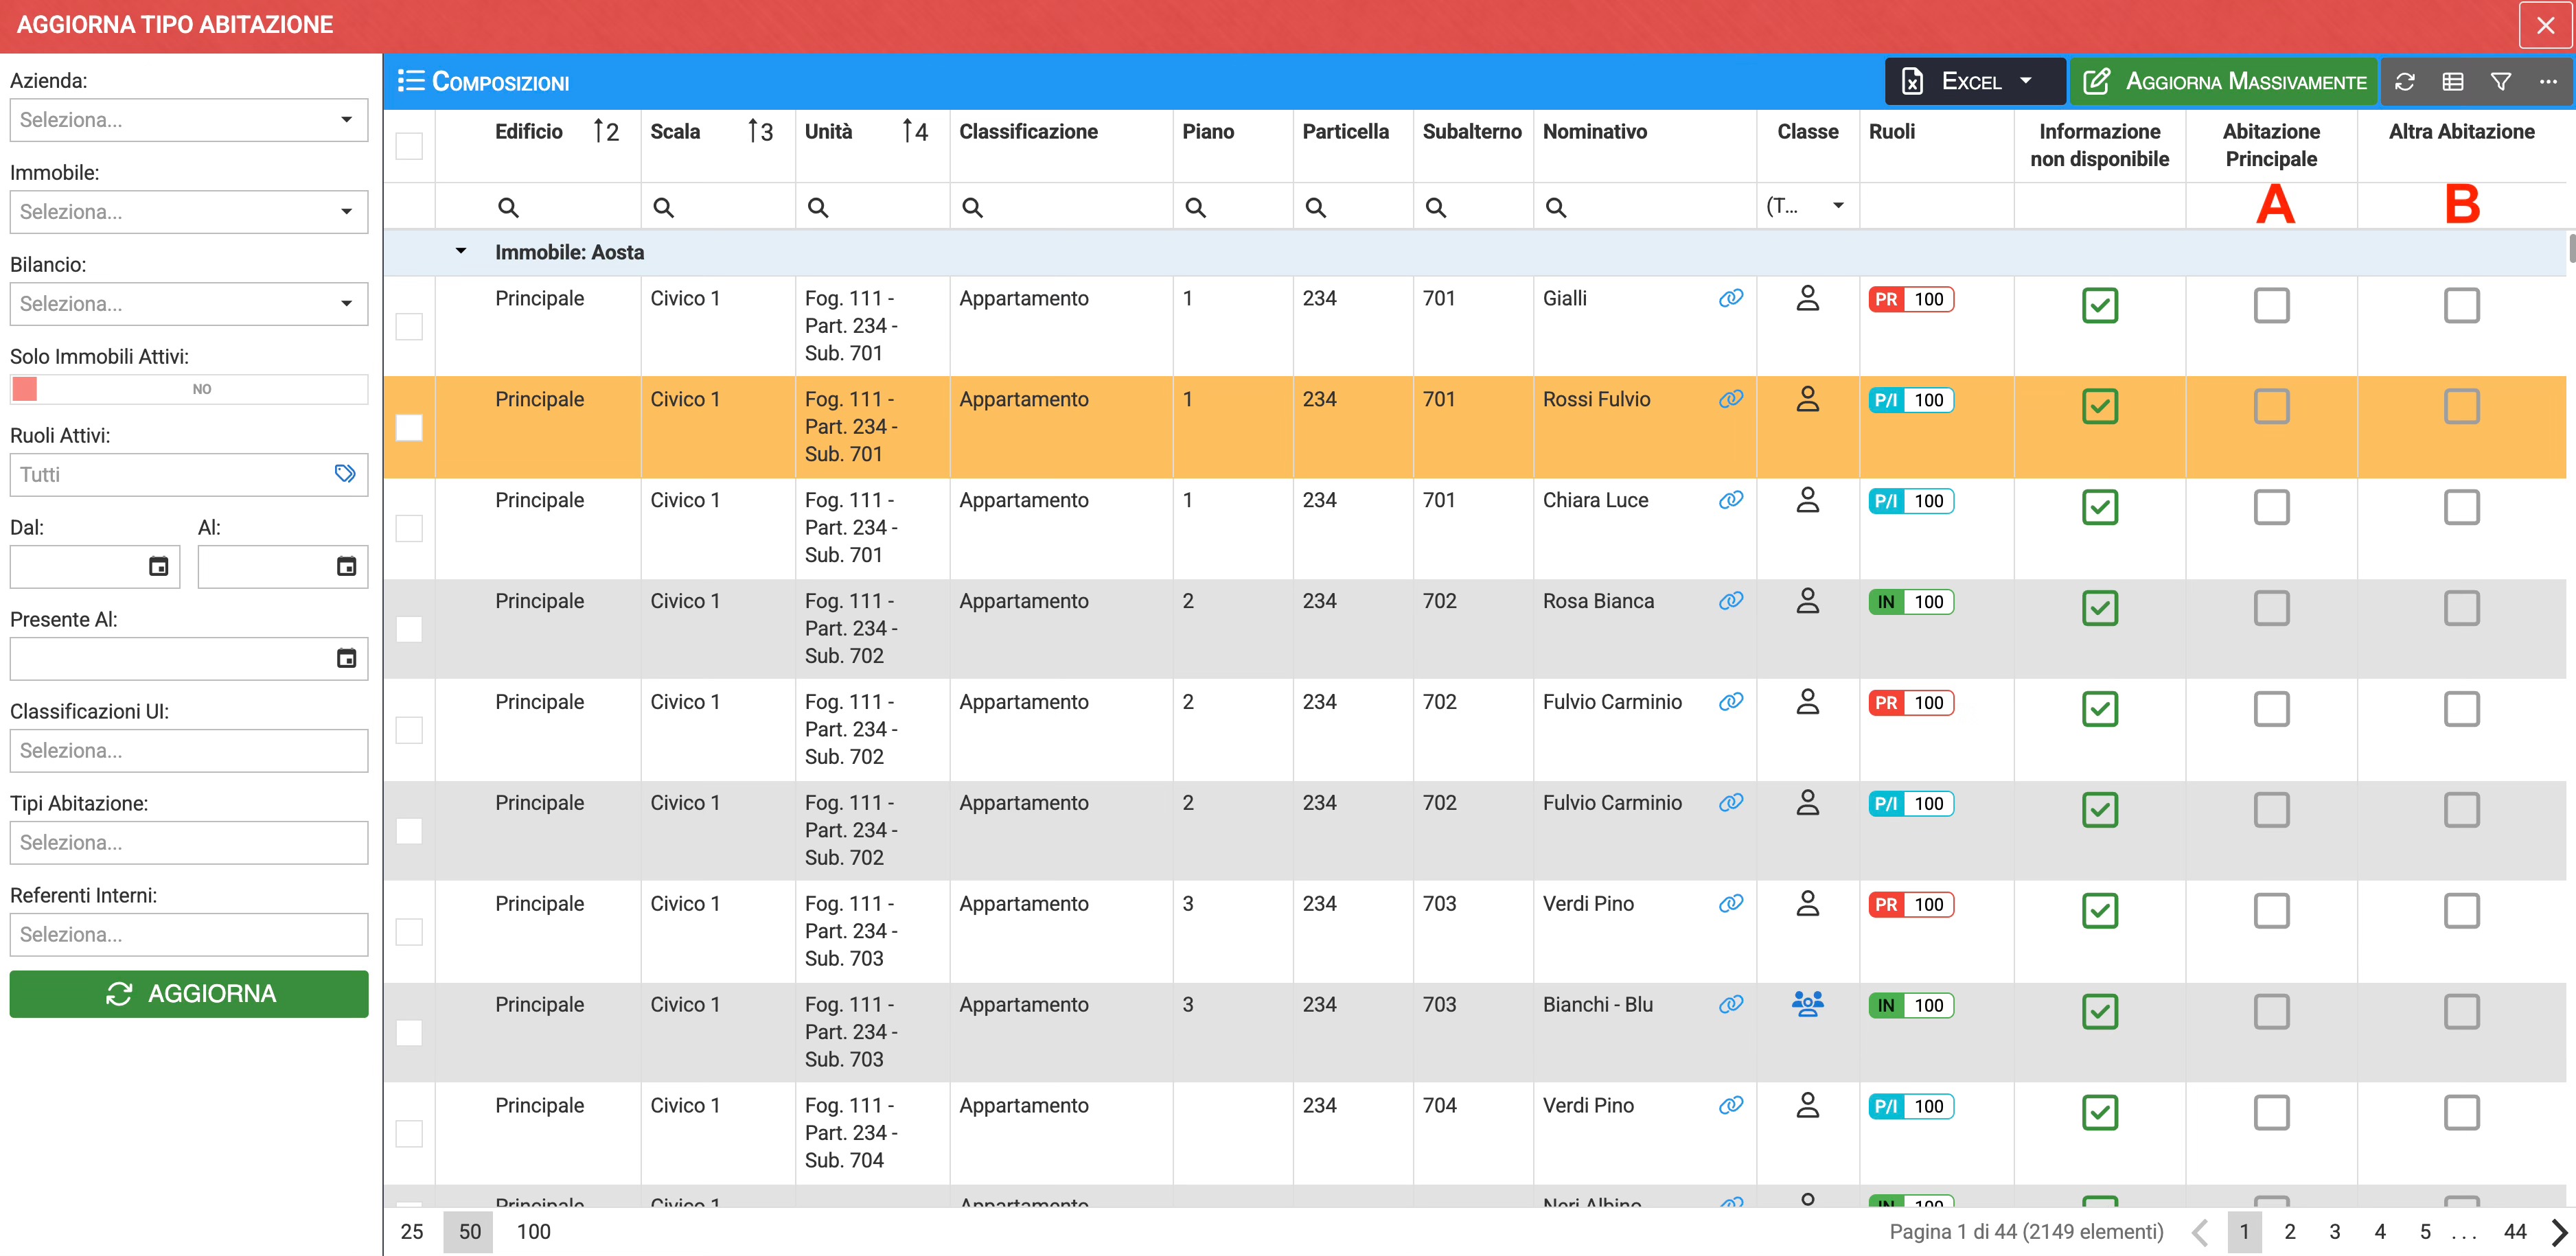2576x1256 pixels.
Task: Open the Presente Al calendar picker
Action: click(346, 658)
